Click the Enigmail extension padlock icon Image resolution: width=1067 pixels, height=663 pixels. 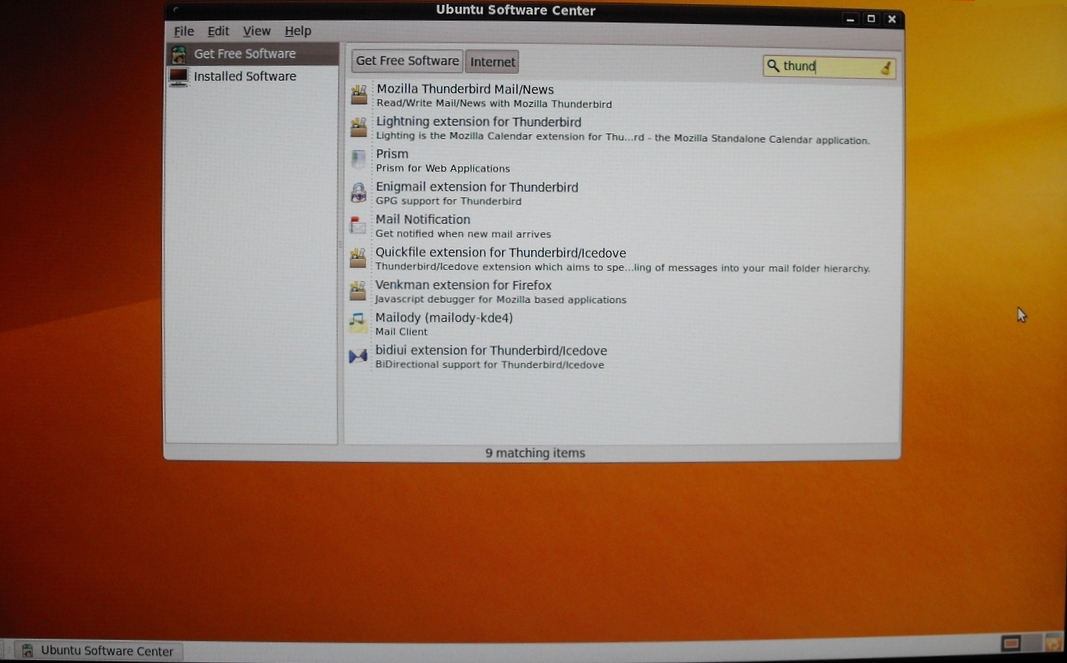359,193
